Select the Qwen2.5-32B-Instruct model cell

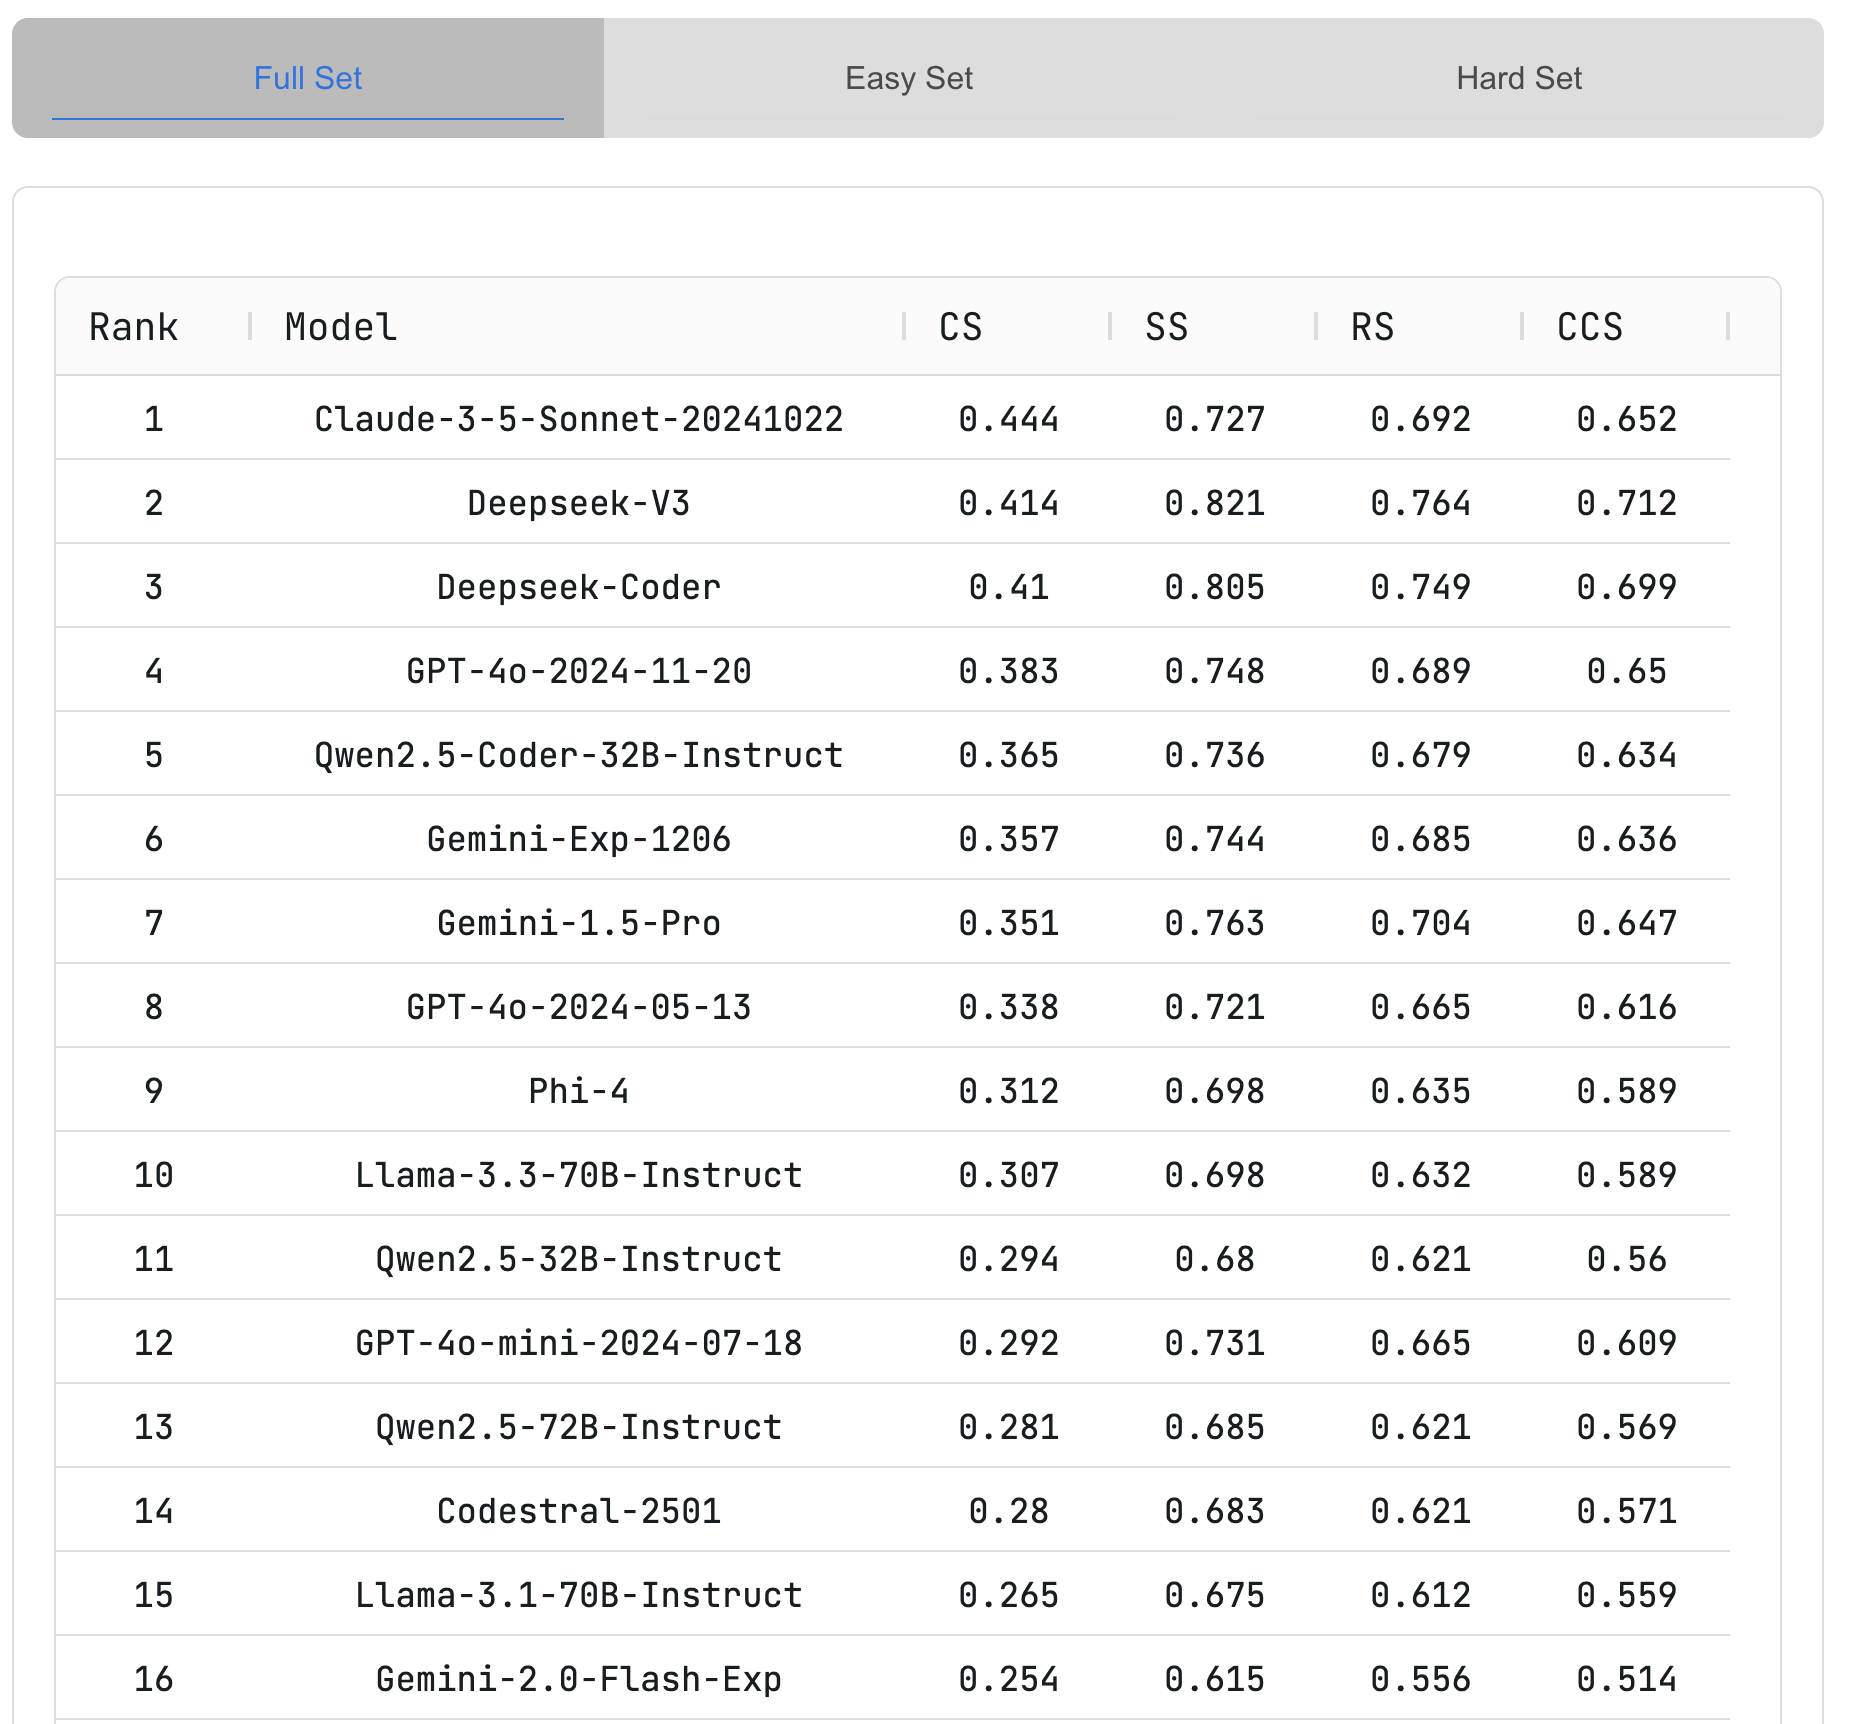[x=579, y=1259]
